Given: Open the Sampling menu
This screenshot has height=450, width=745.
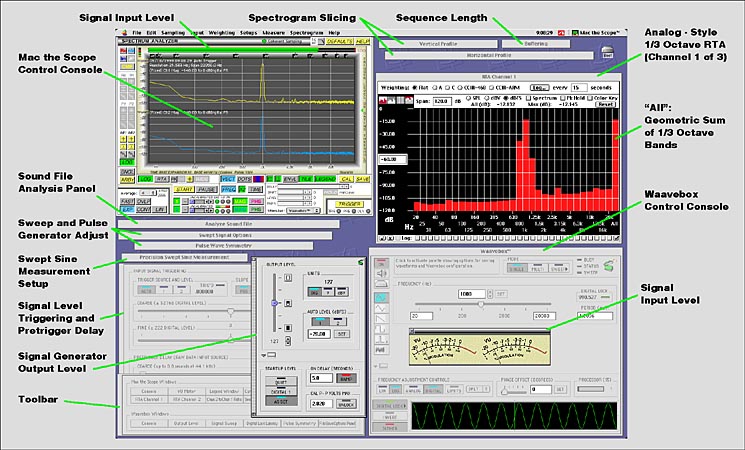Looking at the screenshot, I should (x=173, y=33).
